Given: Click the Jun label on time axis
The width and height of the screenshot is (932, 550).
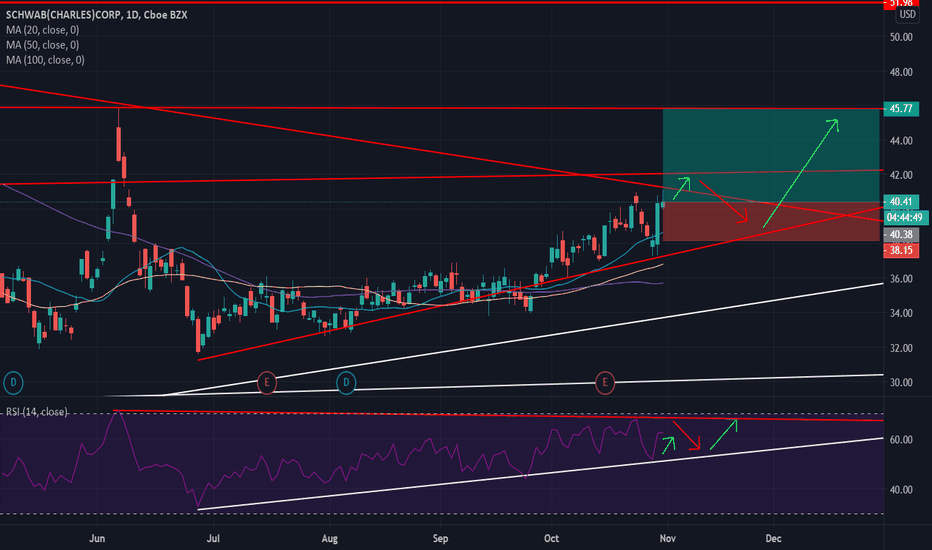Looking at the screenshot, I should tap(97, 539).
